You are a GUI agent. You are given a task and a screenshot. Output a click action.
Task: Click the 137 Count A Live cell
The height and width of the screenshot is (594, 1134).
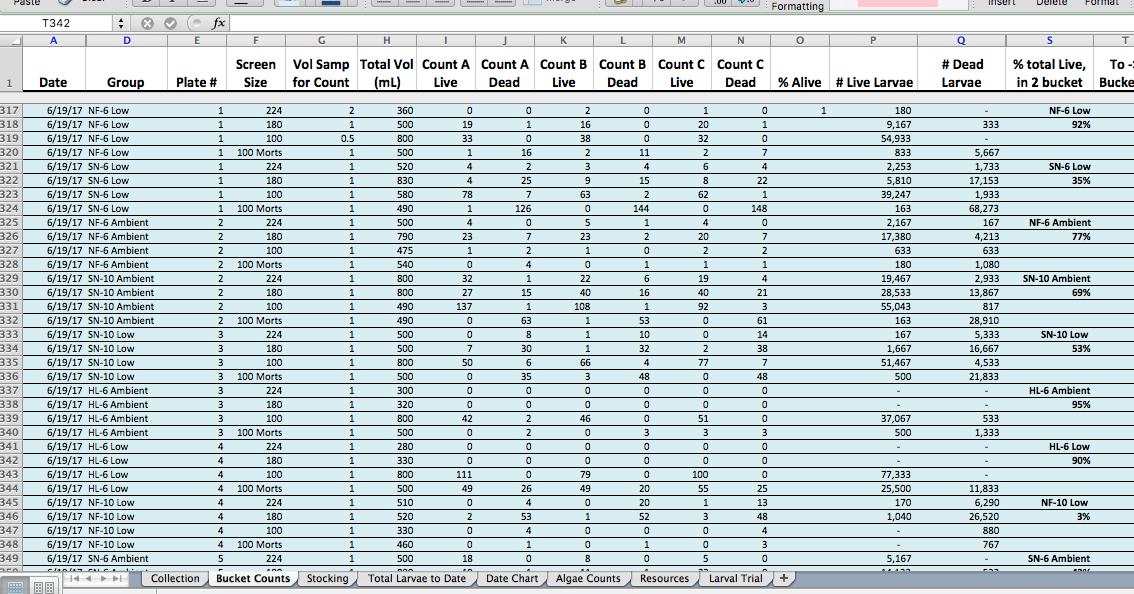click(446, 307)
